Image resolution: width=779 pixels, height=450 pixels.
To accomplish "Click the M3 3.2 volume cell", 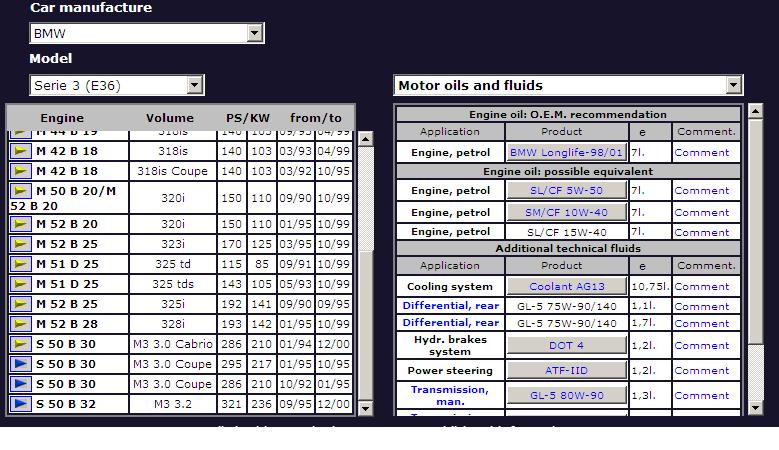I will (x=173, y=404).
